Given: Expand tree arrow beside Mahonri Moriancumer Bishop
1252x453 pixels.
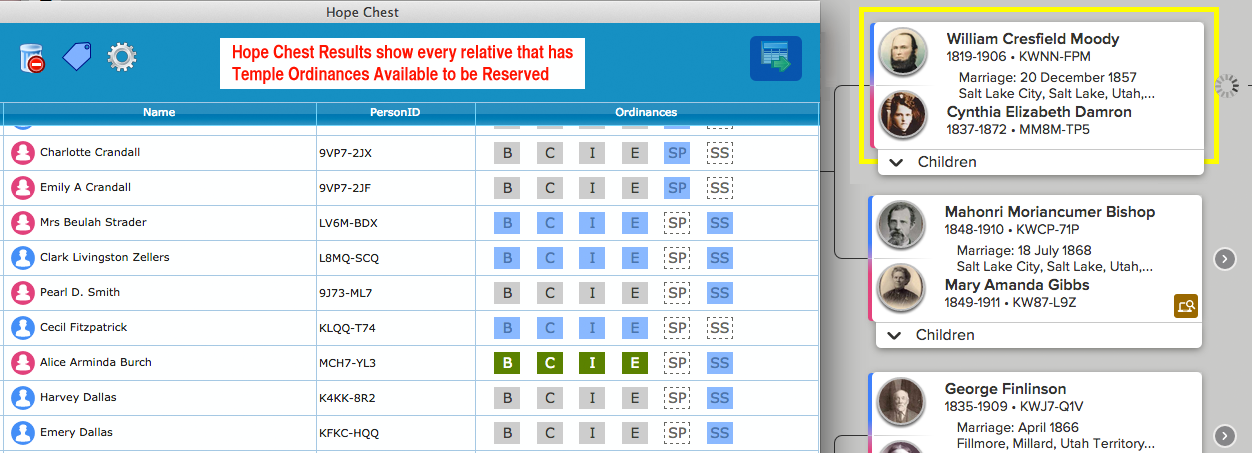Looking at the screenshot, I should pos(1225,259).
